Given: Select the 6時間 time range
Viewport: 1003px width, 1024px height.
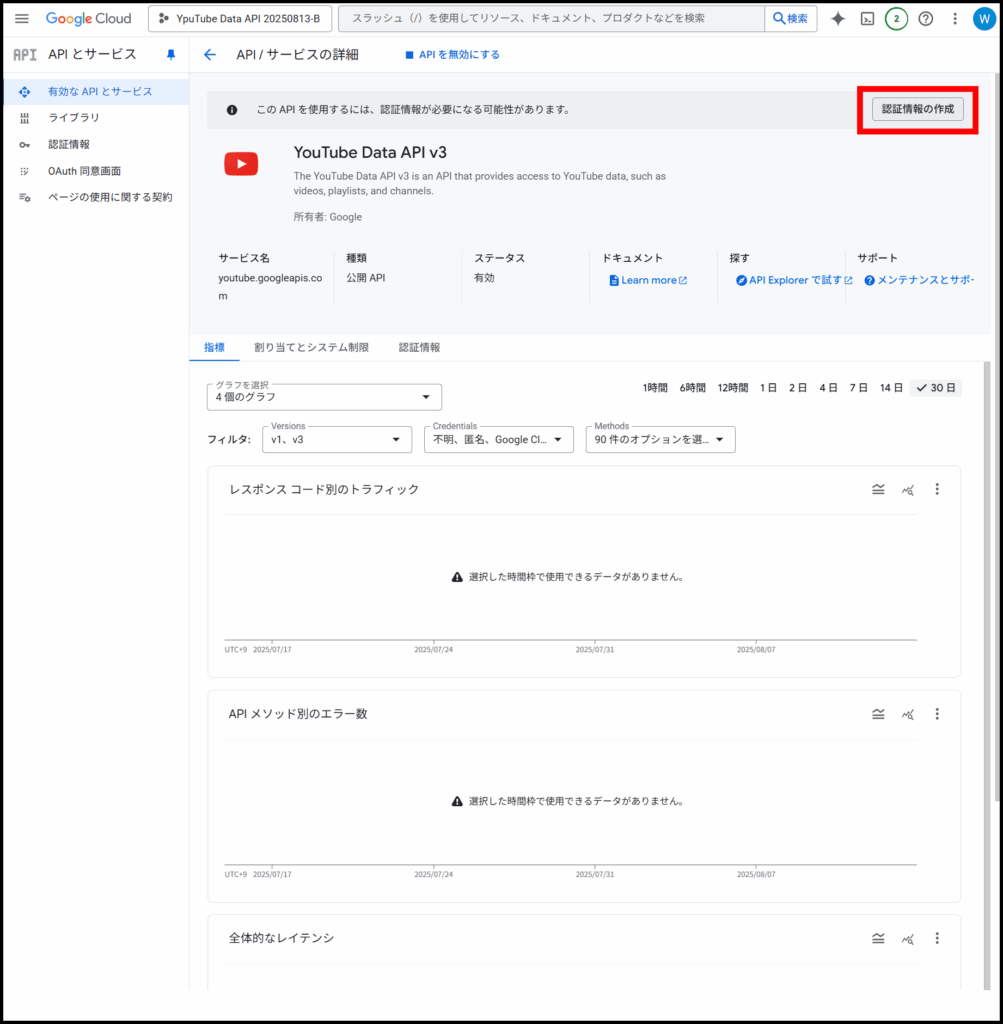Looking at the screenshot, I should click(692, 388).
